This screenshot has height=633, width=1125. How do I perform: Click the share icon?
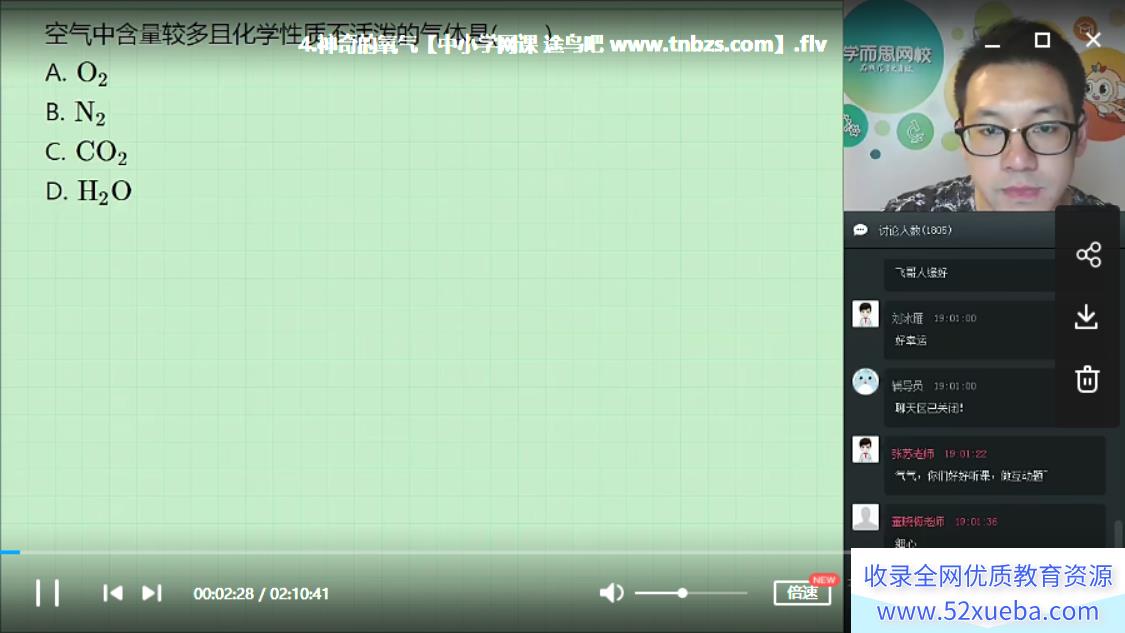click(x=1088, y=255)
